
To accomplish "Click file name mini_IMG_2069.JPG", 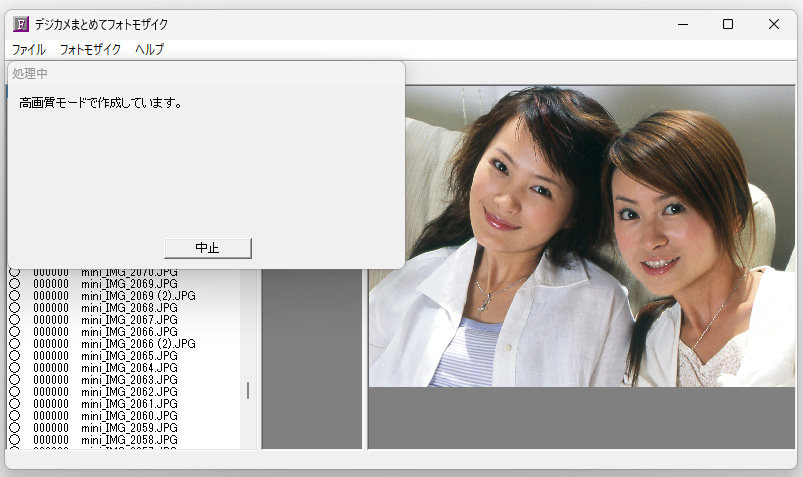I will tap(129, 284).
